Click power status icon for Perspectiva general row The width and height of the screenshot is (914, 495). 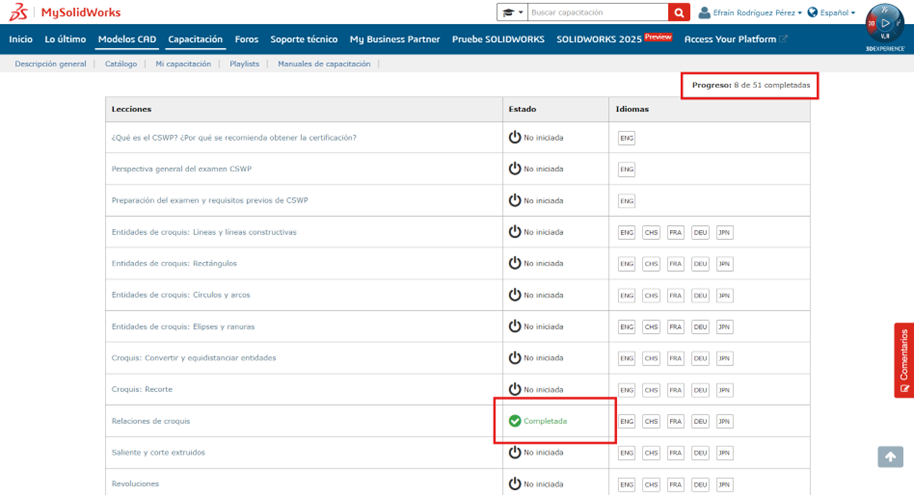point(515,169)
